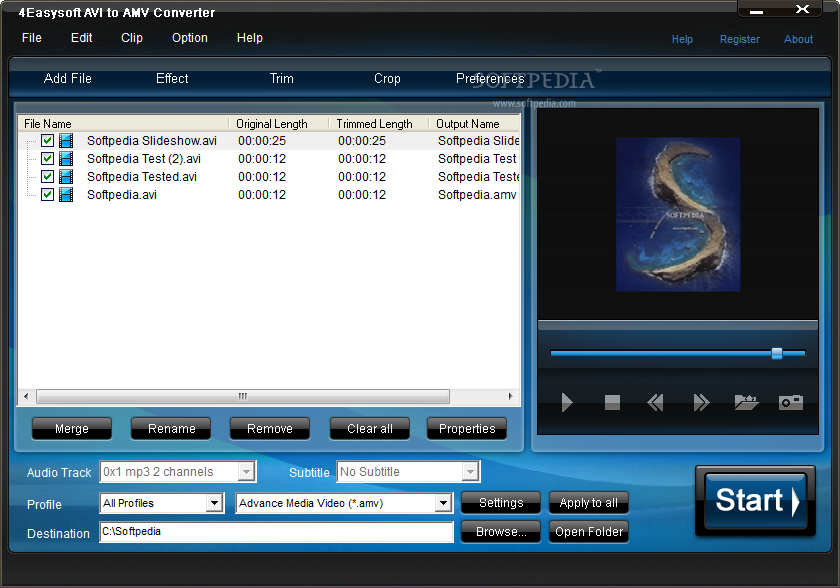This screenshot has width=840, height=588.
Task: Click the Softpedia.amv output name cell
Action: pyautogui.click(x=477, y=194)
